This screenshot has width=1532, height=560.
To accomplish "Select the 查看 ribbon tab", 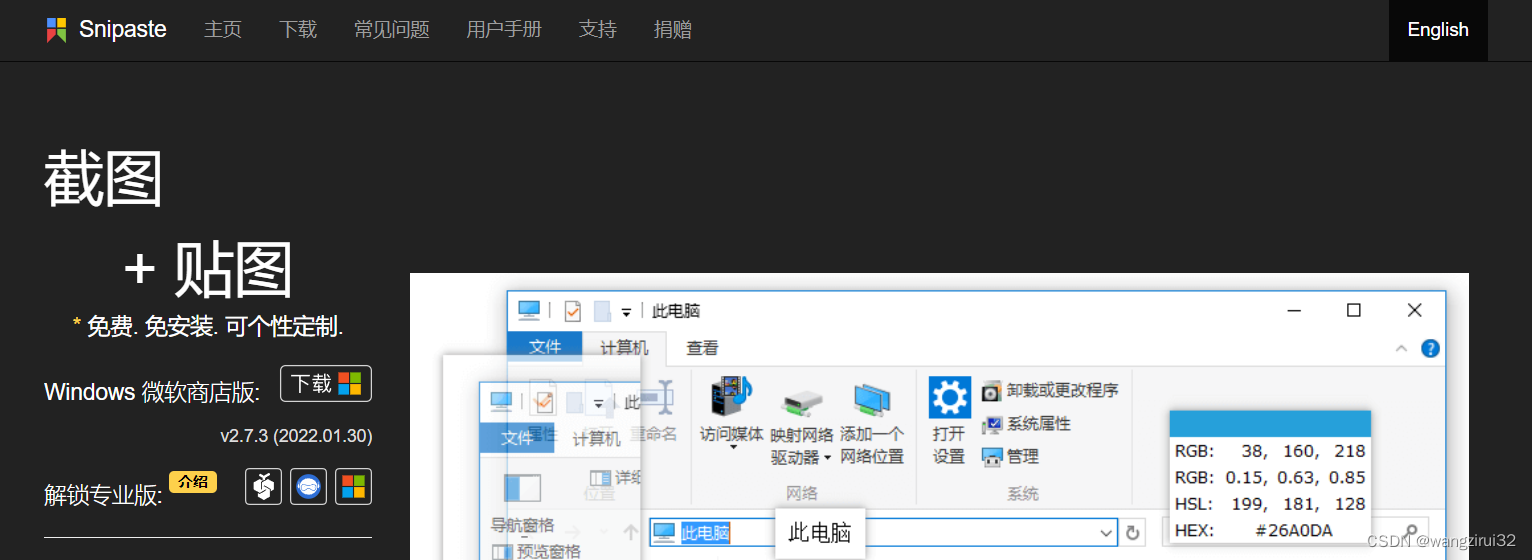I will pyautogui.click(x=702, y=348).
